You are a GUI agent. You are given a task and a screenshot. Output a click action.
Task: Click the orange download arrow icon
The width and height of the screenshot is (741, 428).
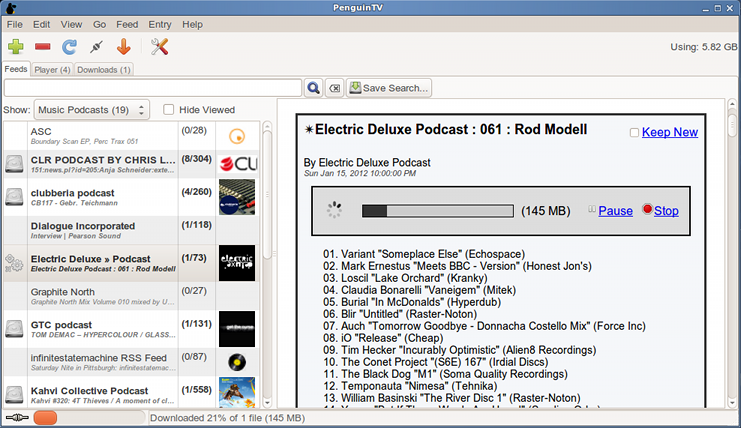(124, 47)
